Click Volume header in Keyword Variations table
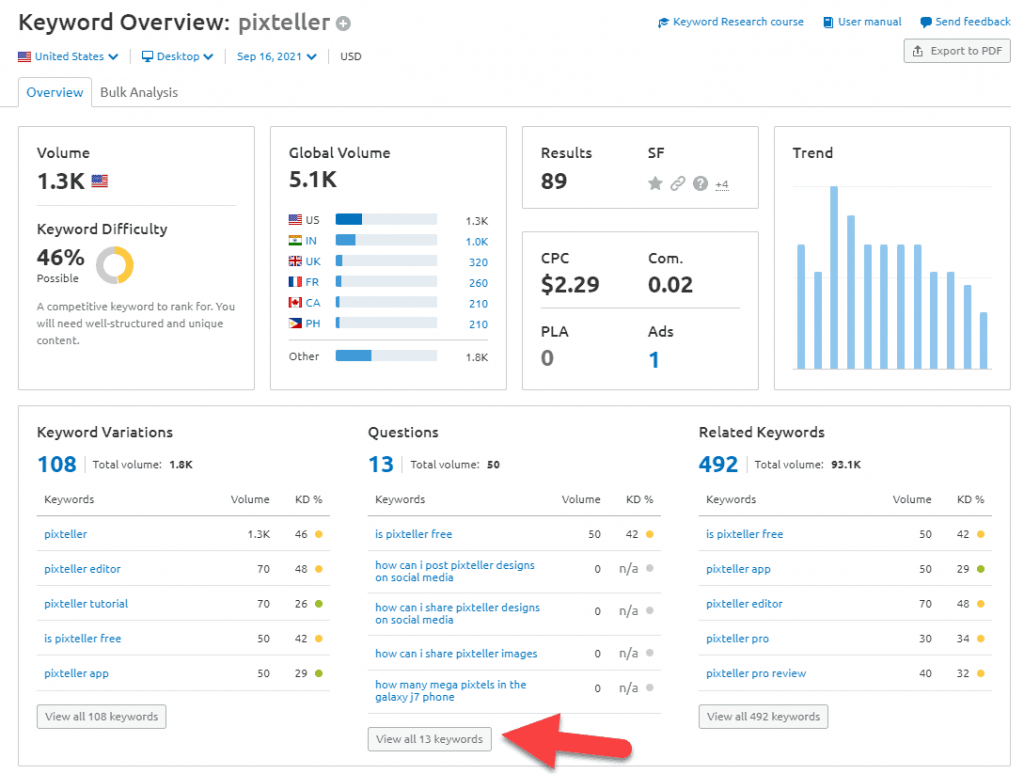 [249, 499]
